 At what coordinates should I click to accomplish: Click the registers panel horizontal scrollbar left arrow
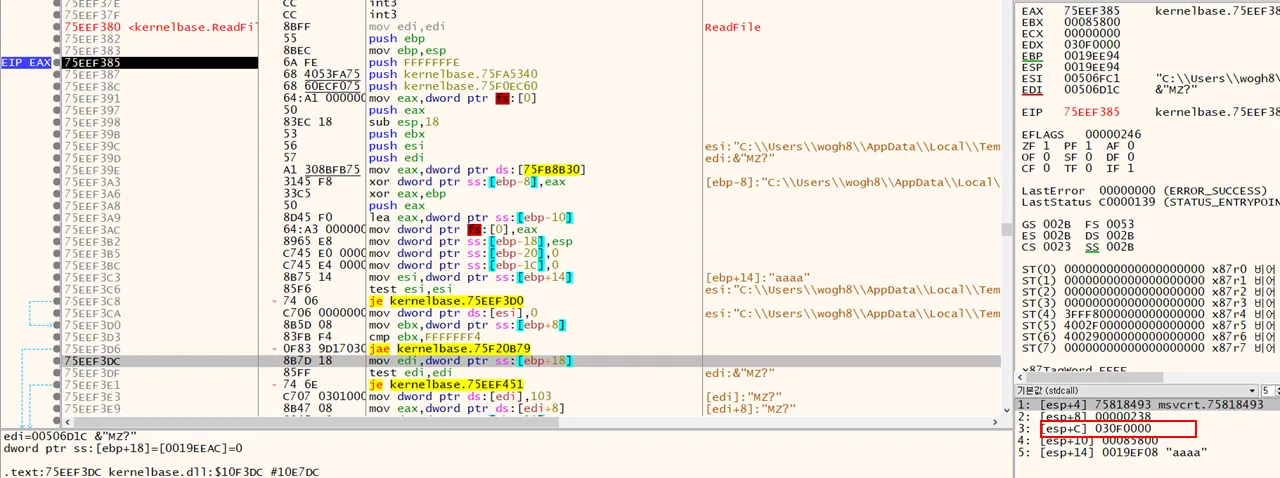(1020, 376)
